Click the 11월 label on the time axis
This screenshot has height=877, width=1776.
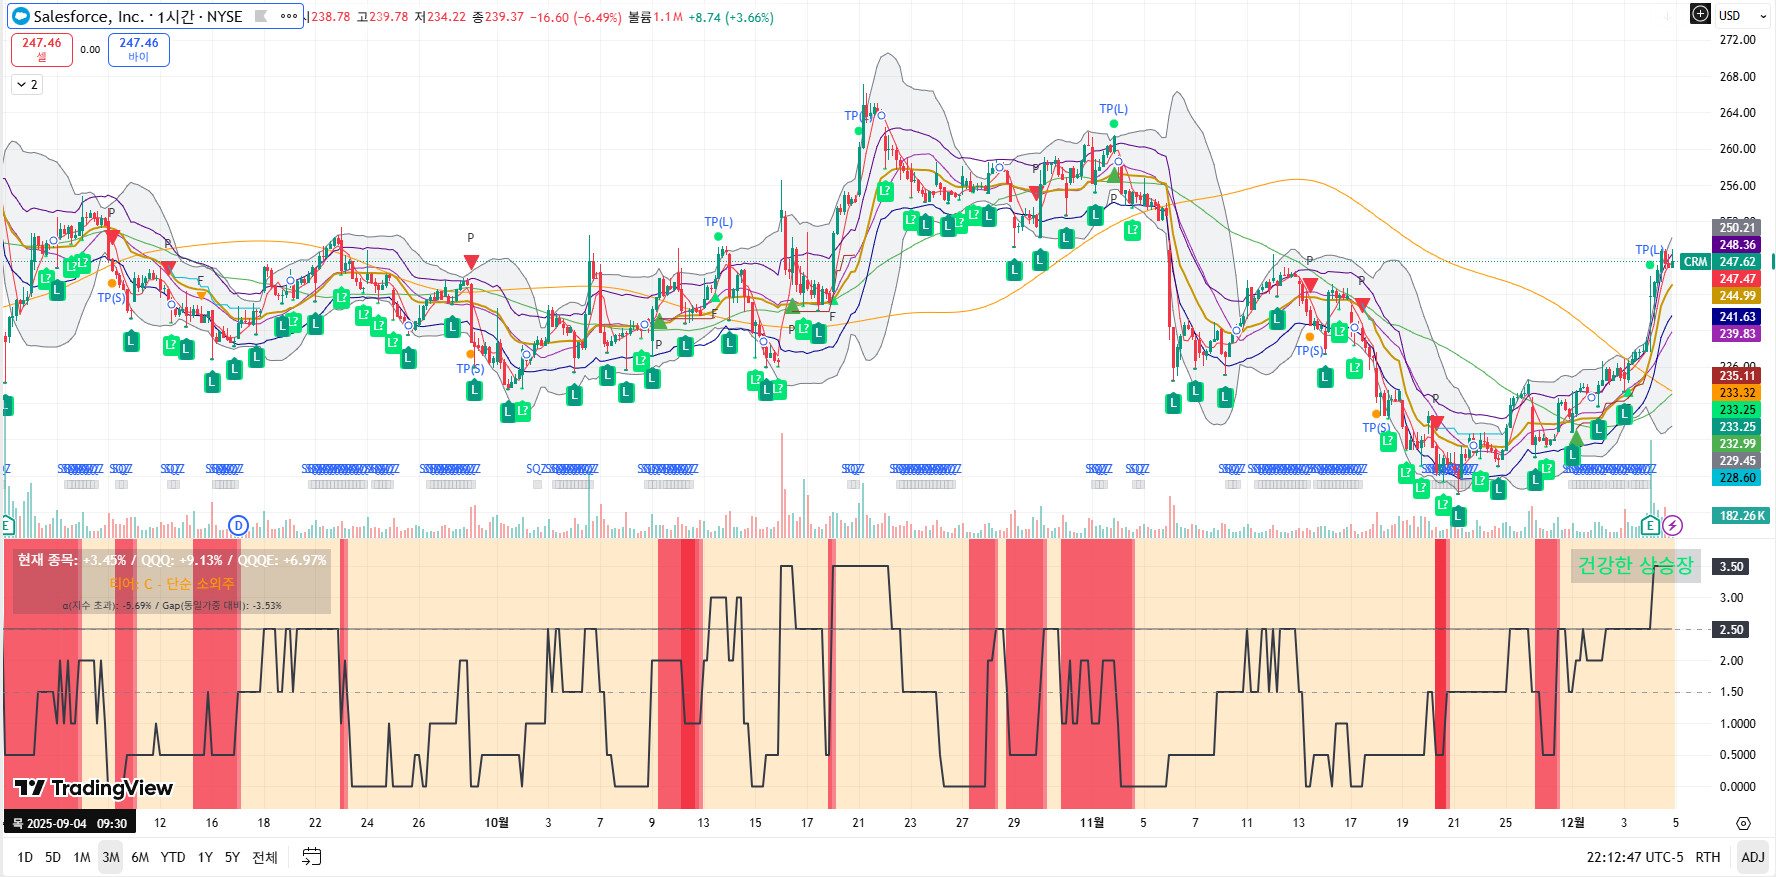(x=1092, y=823)
